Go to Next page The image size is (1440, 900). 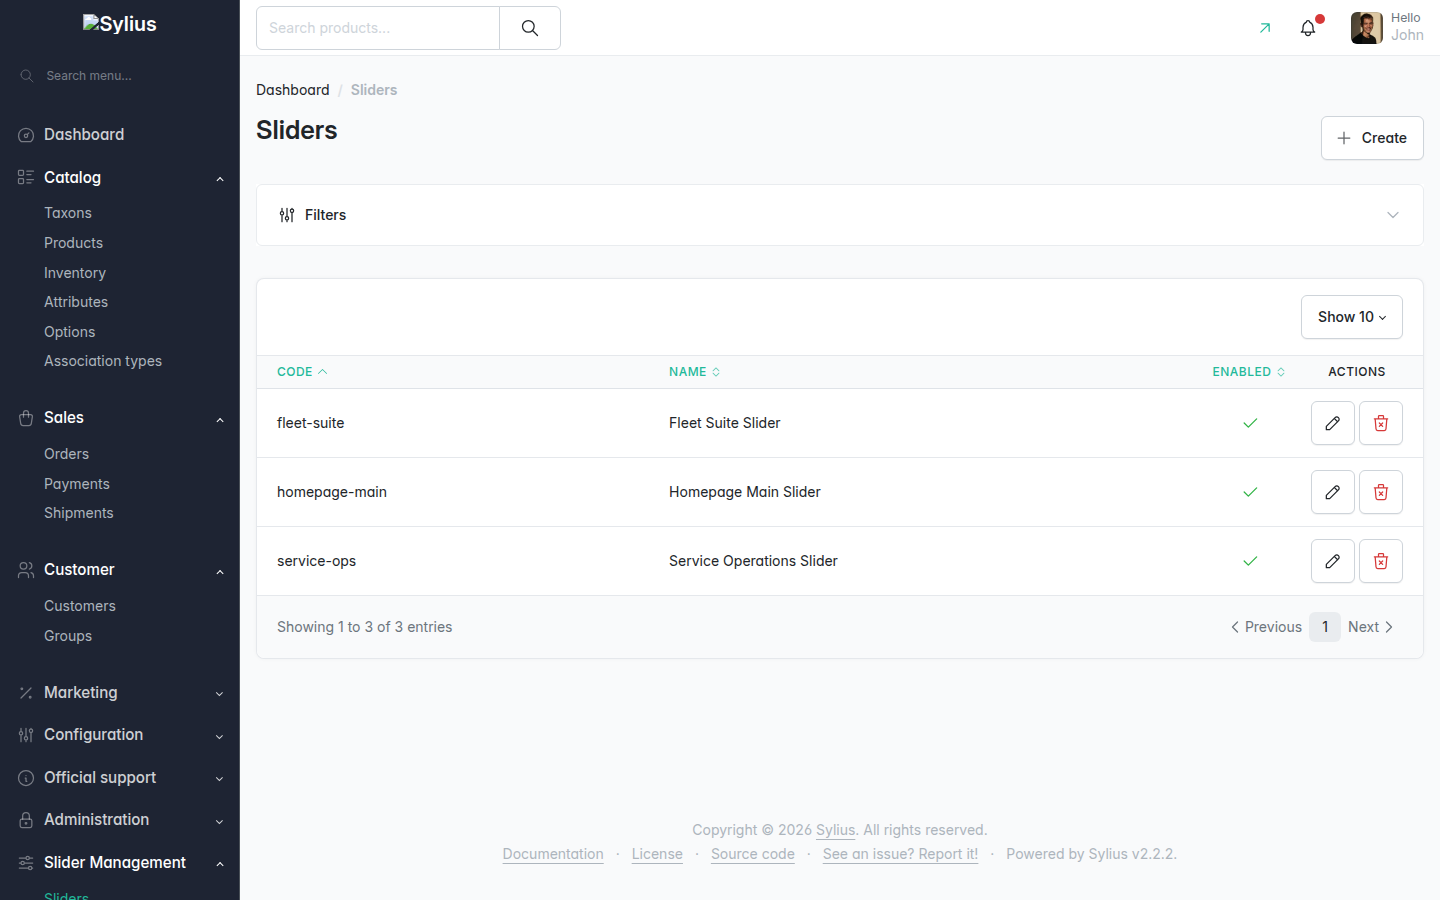pyautogui.click(x=1371, y=627)
